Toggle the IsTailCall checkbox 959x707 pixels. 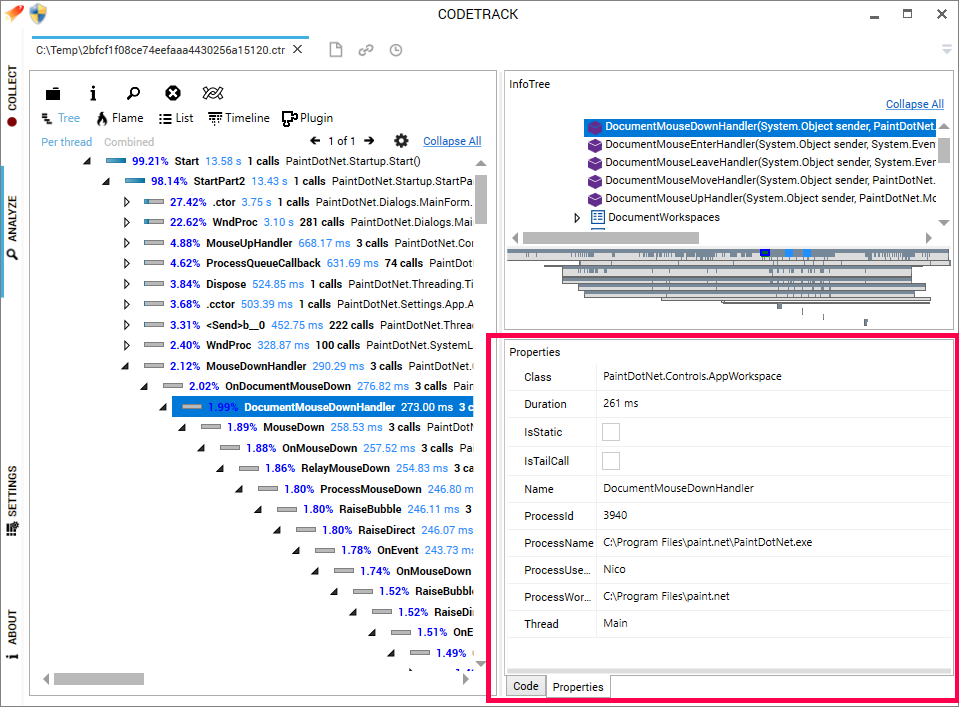click(610, 461)
